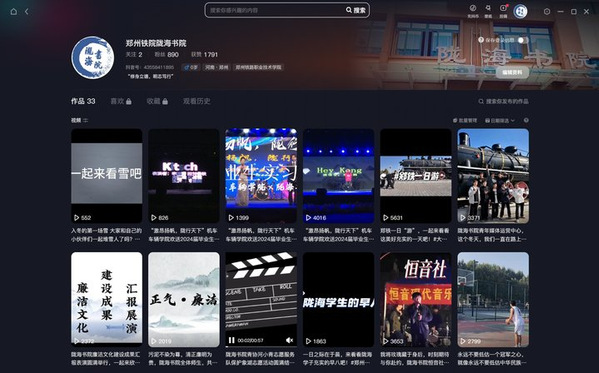Mute the playing clapperboard video
This screenshot has width=599, height=373.
coord(290,340)
